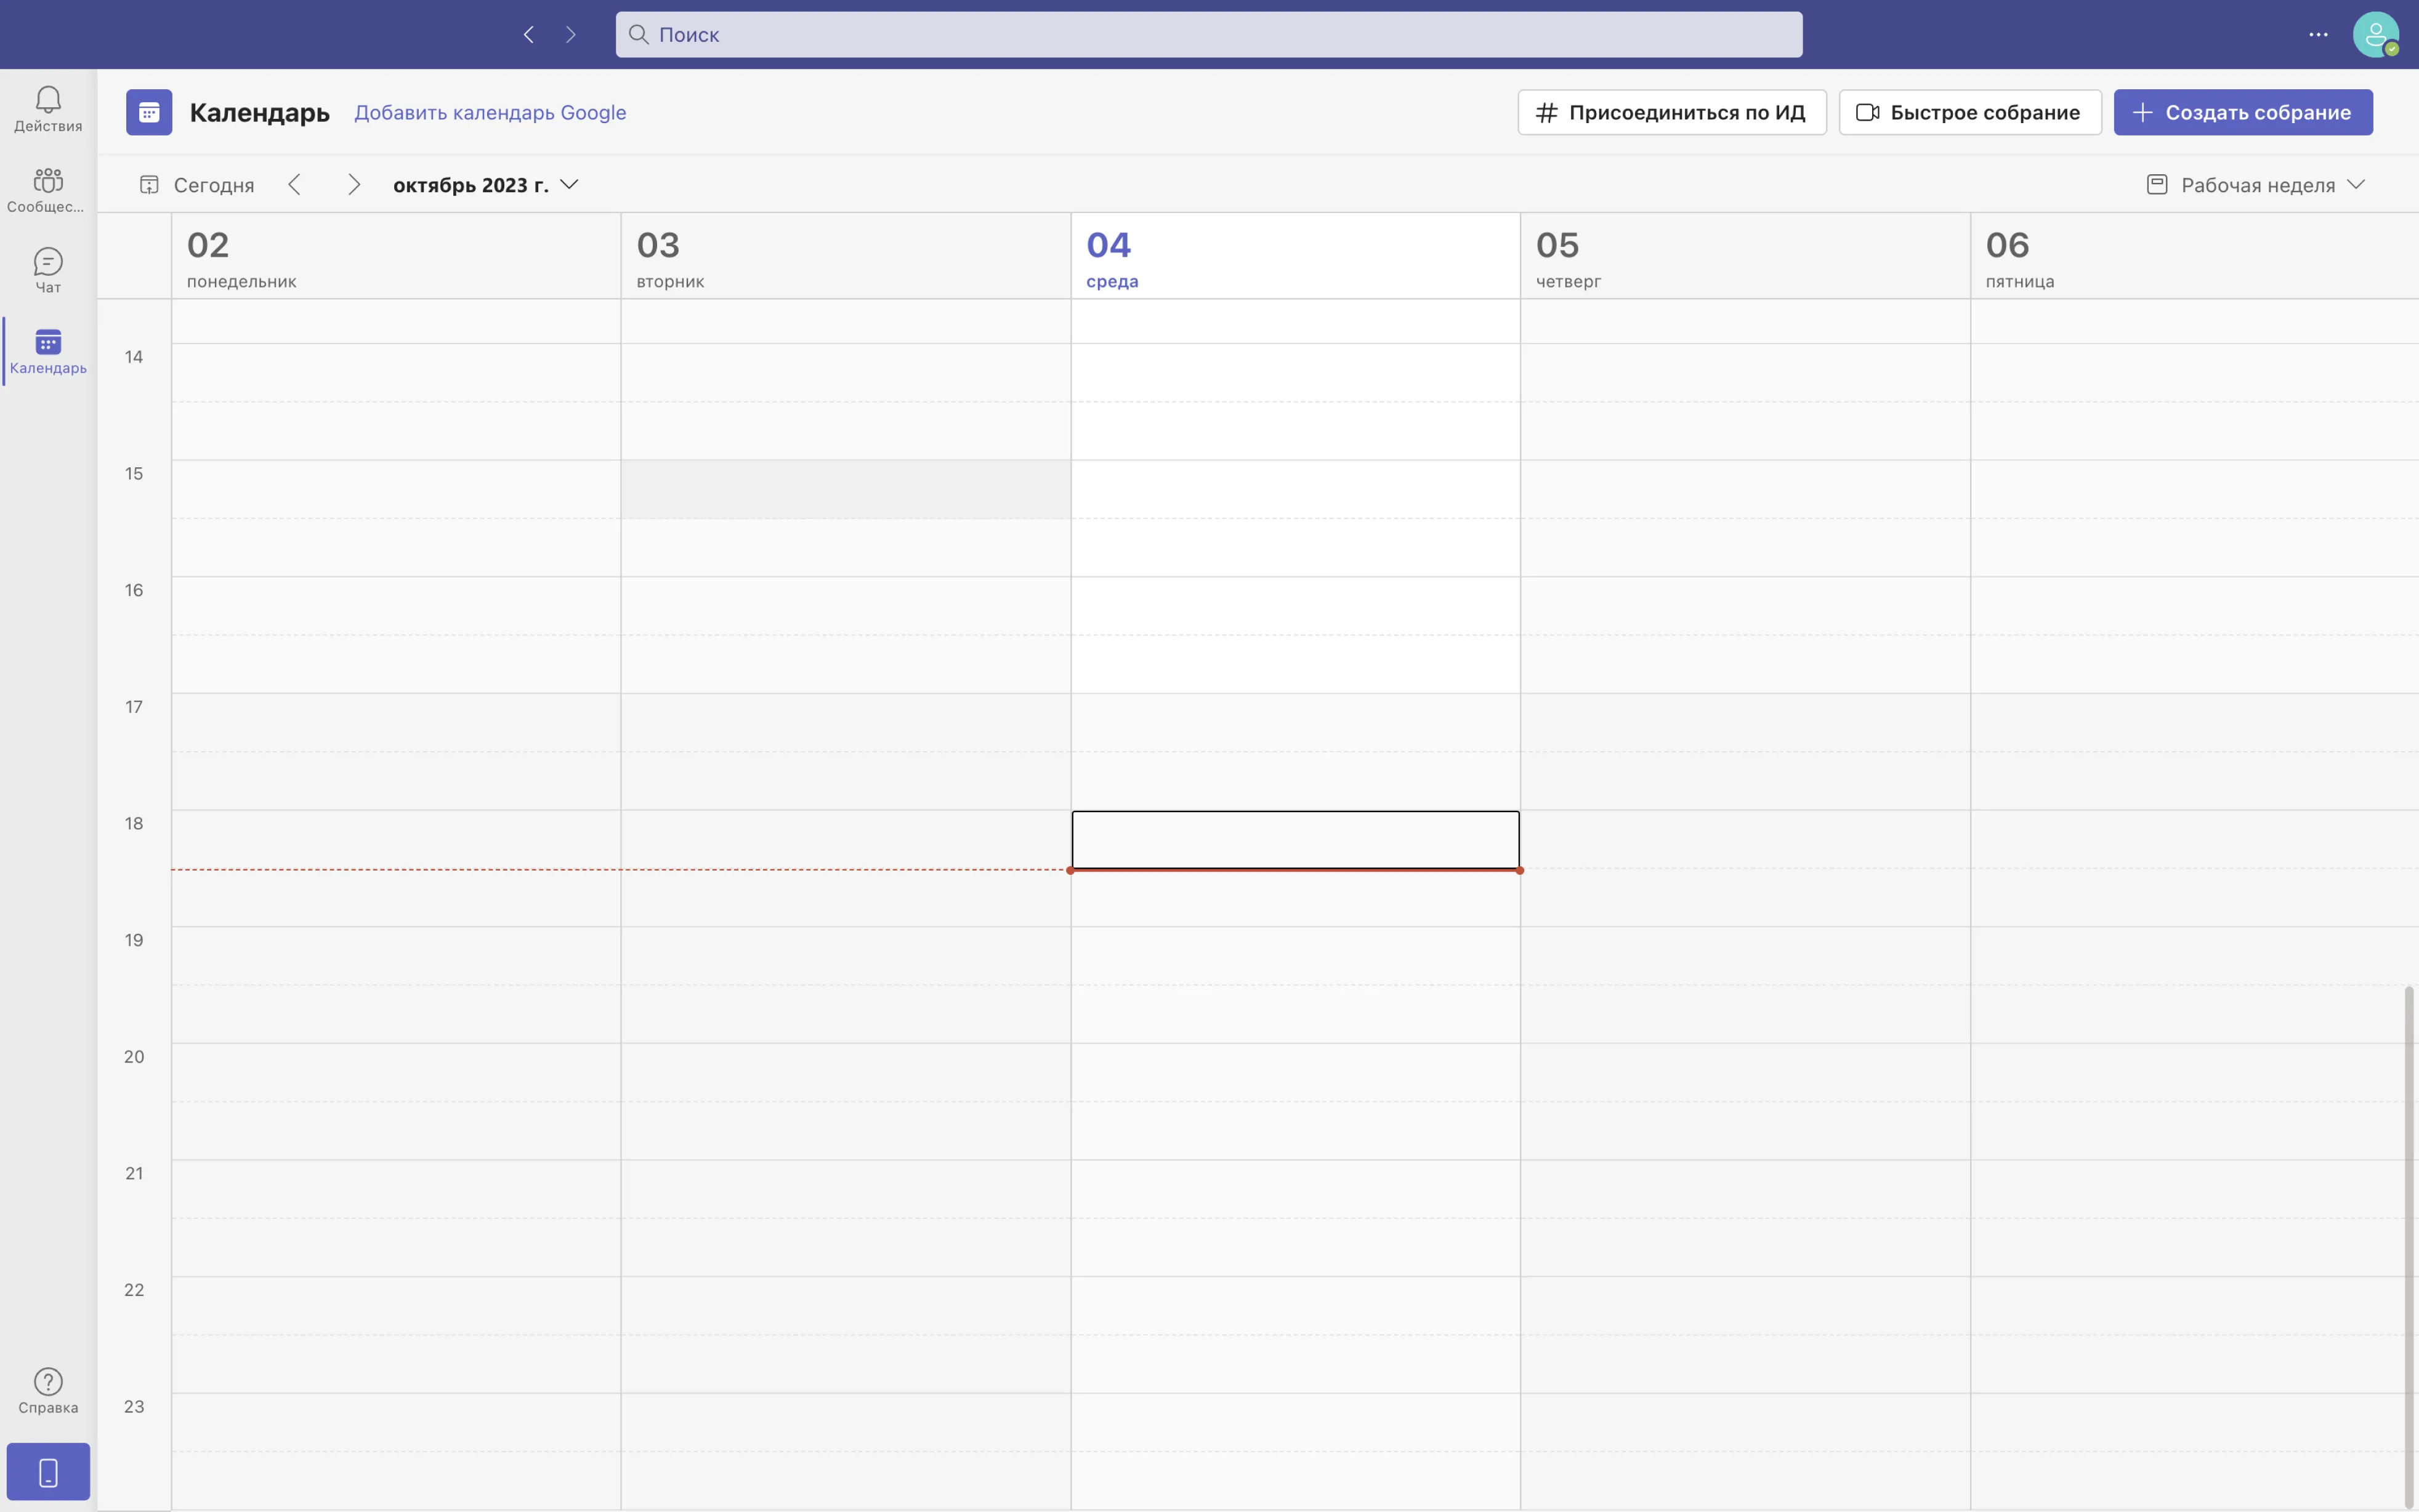Select the 05 четверг day header
The image size is (2419, 1512).
point(1746,257)
